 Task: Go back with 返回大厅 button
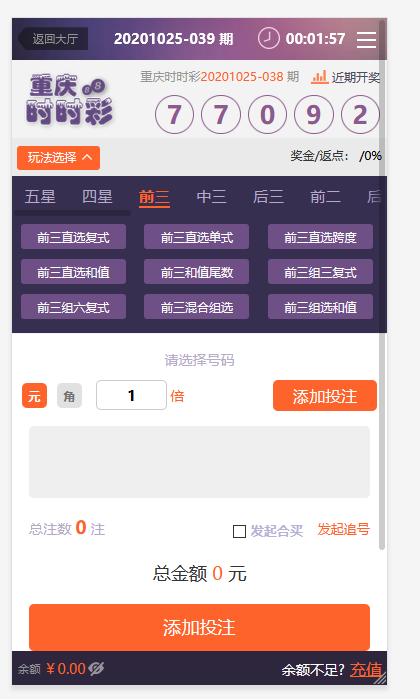(x=53, y=39)
